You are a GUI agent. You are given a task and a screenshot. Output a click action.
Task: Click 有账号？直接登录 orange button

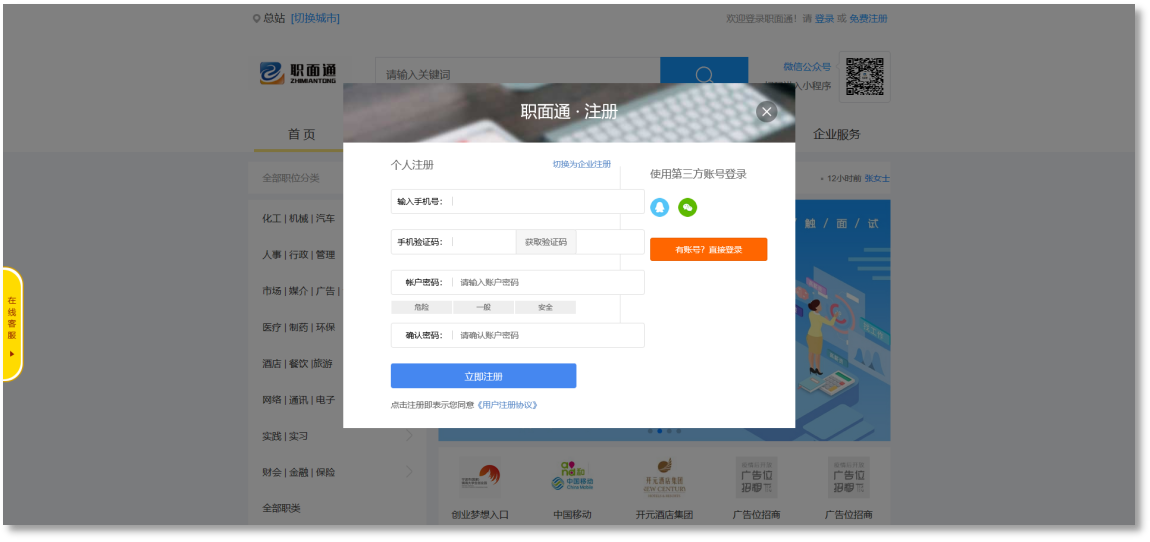(x=708, y=249)
